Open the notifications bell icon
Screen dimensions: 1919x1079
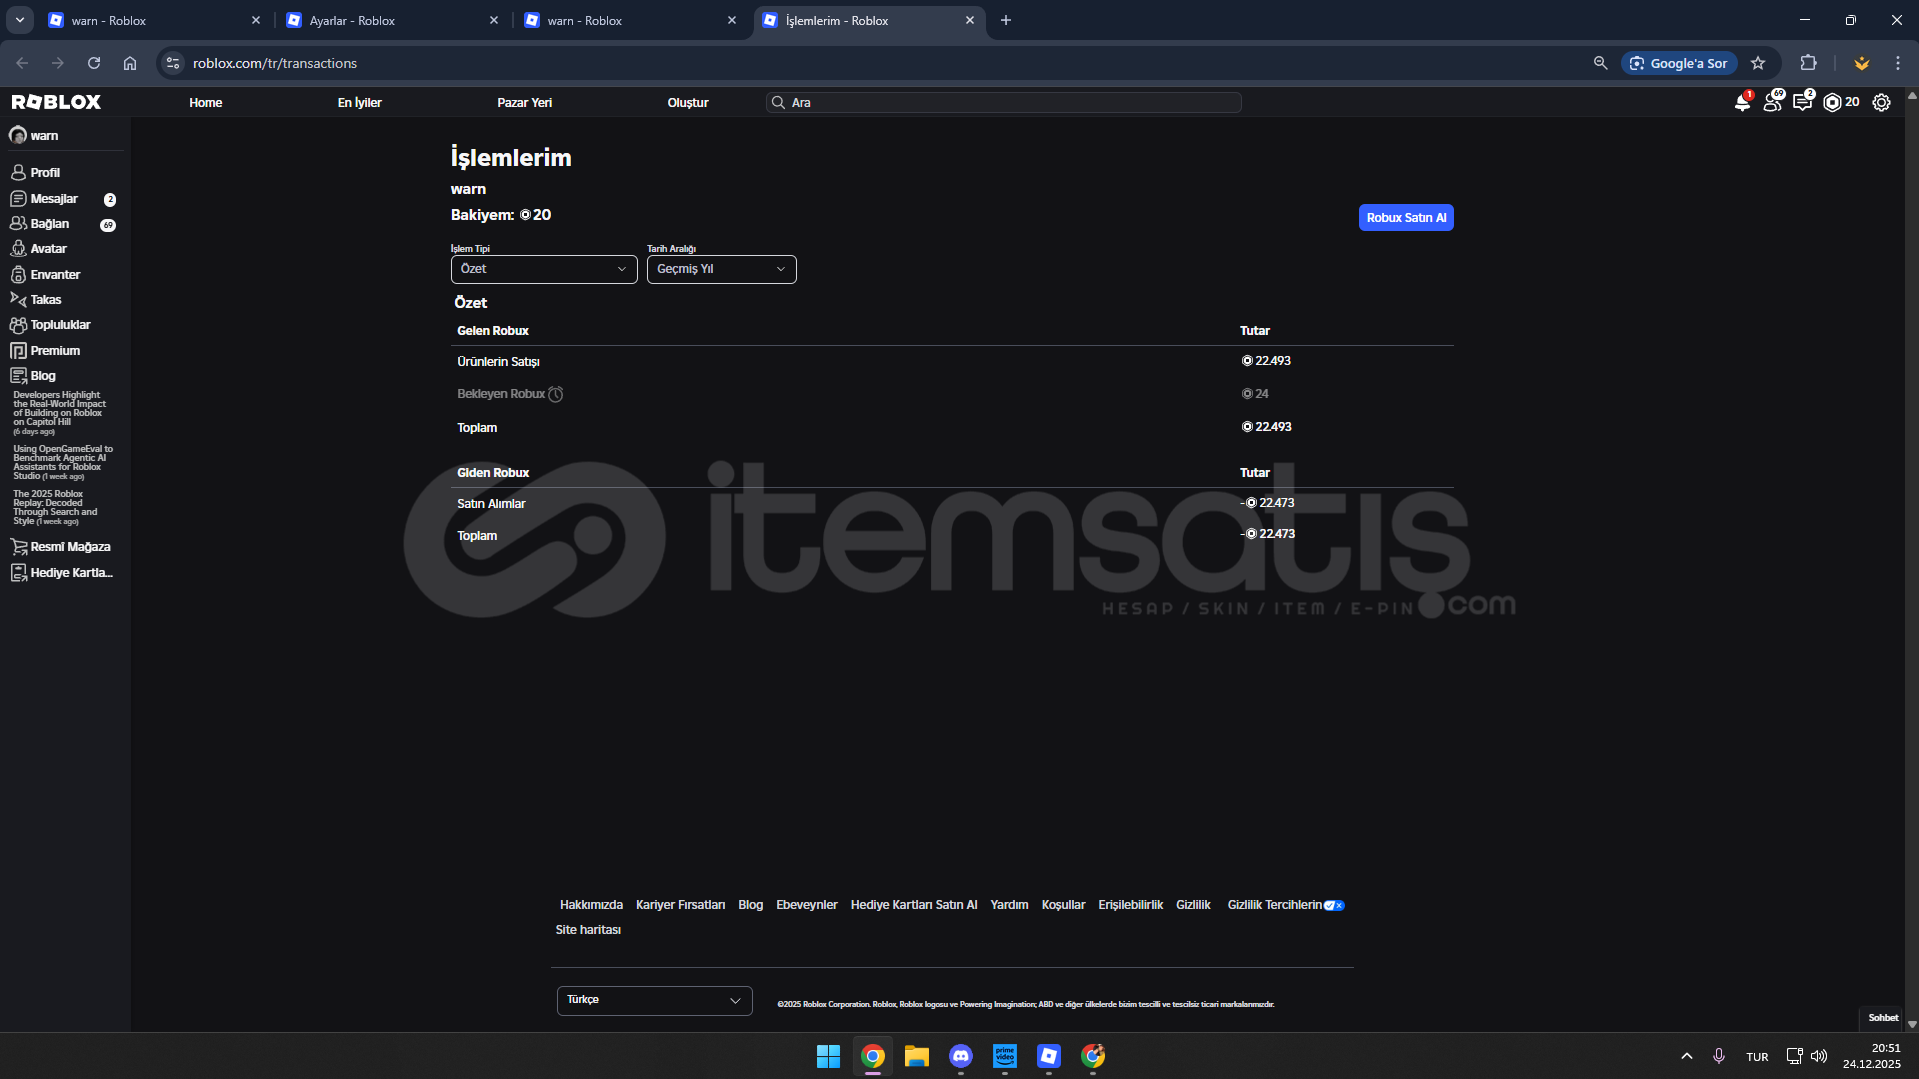click(x=1741, y=103)
